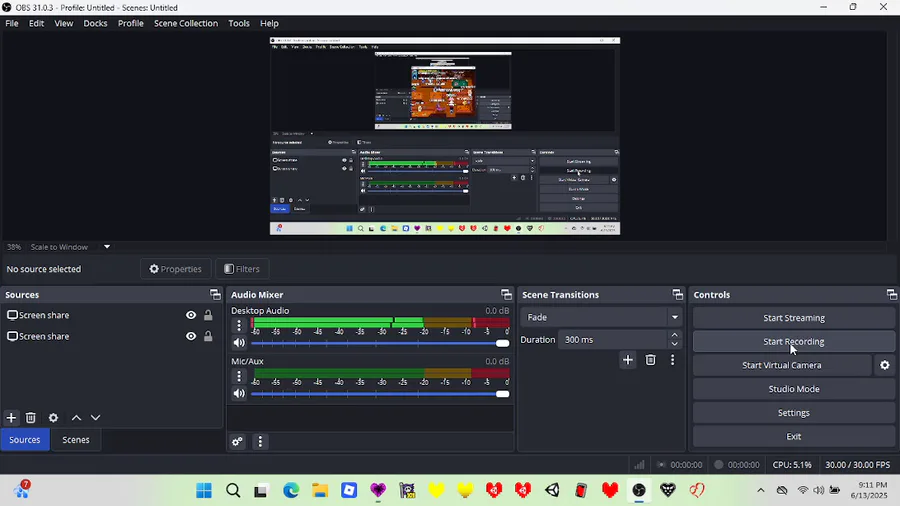Open the Edit menu

tap(36, 24)
